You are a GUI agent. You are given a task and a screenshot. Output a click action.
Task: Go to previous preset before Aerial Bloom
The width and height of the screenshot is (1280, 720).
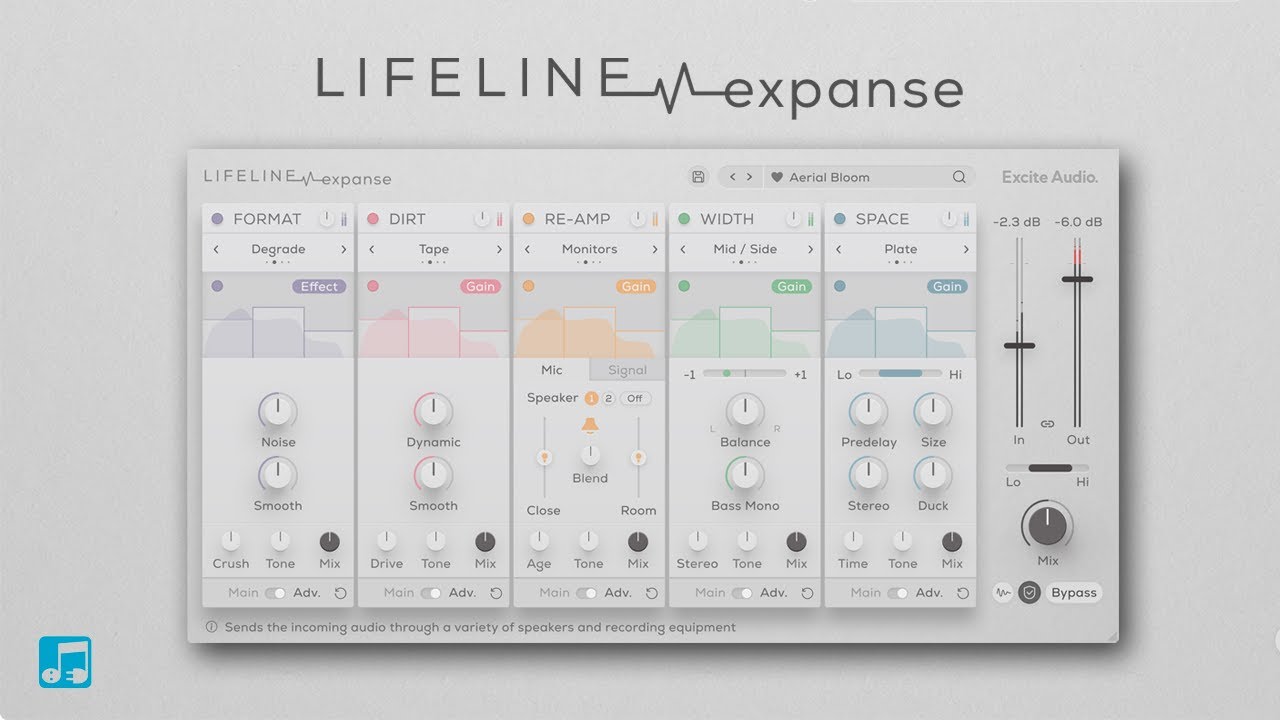click(732, 177)
